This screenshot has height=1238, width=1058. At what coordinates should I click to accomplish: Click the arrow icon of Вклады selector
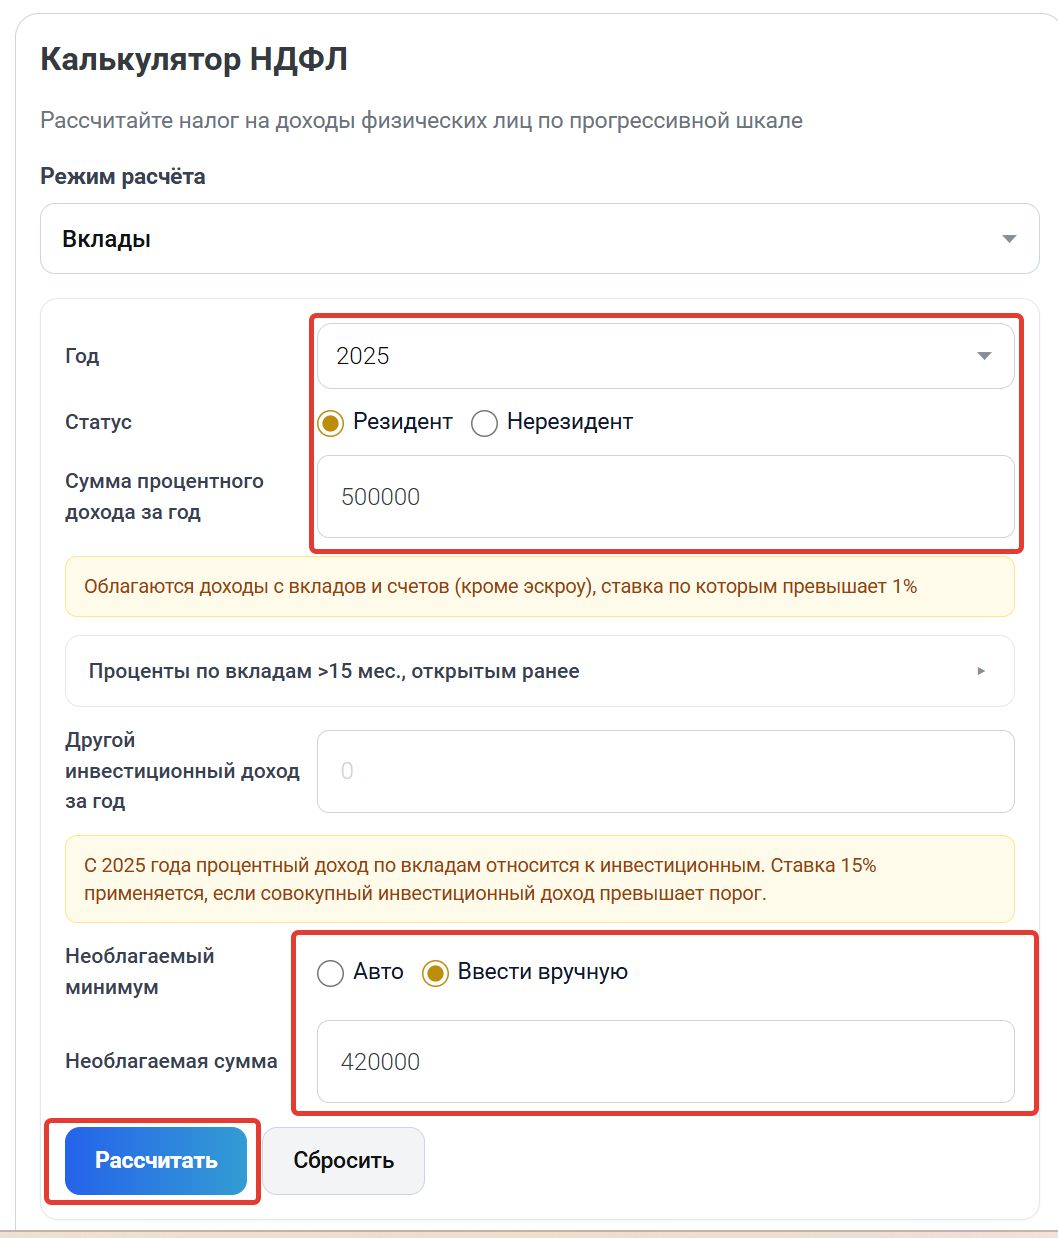pos(1009,239)
